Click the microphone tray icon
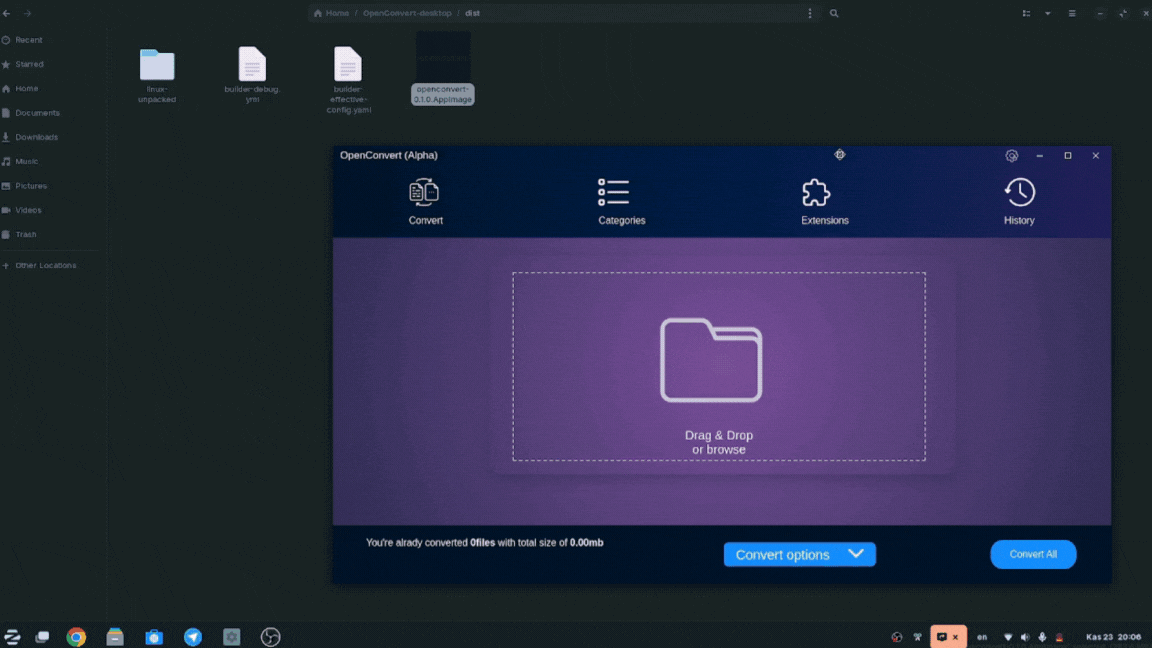 point(1042,637)
